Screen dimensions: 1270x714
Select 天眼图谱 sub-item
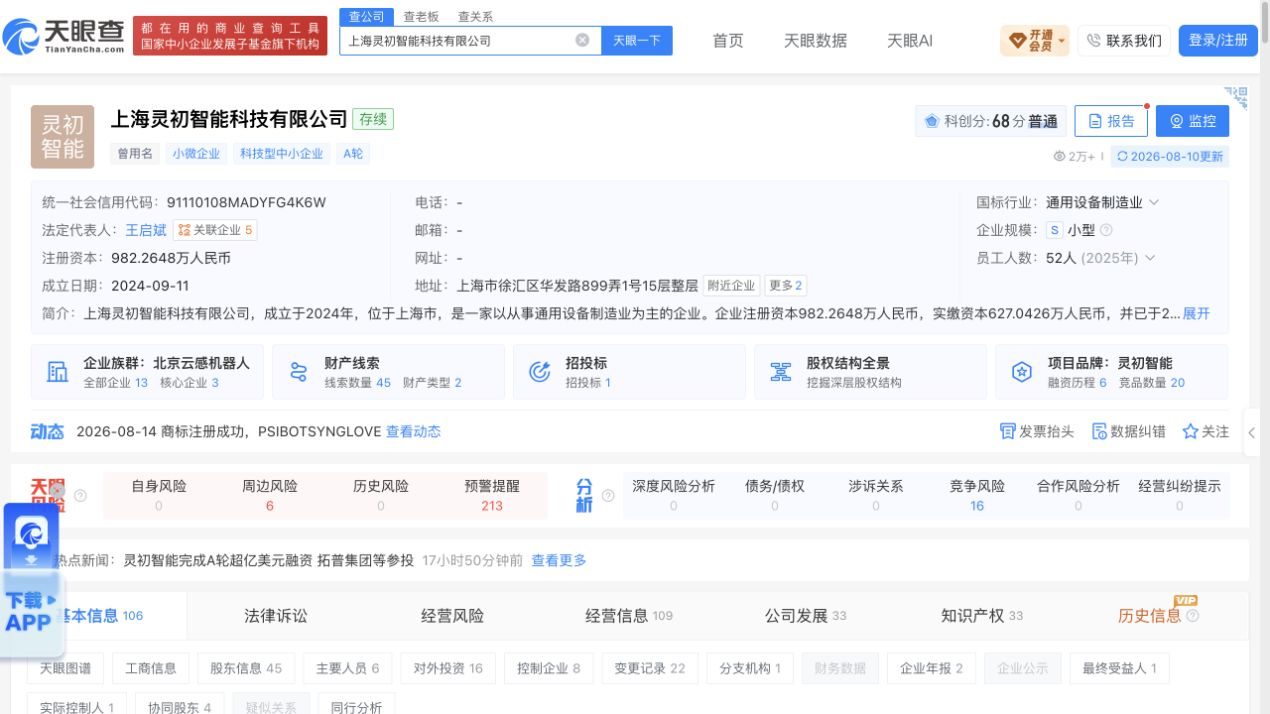pyautogui.click(x=65, y=668)
